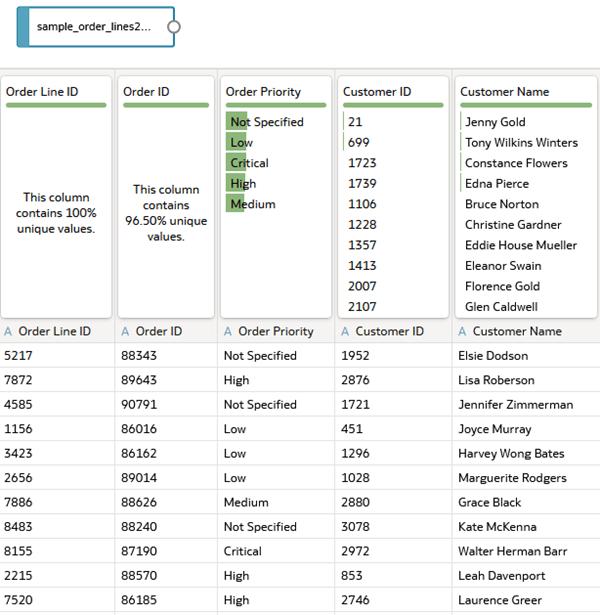
Task: Select 'Bruce Norton' in Customer Name tile
Action: coord(502,204)
